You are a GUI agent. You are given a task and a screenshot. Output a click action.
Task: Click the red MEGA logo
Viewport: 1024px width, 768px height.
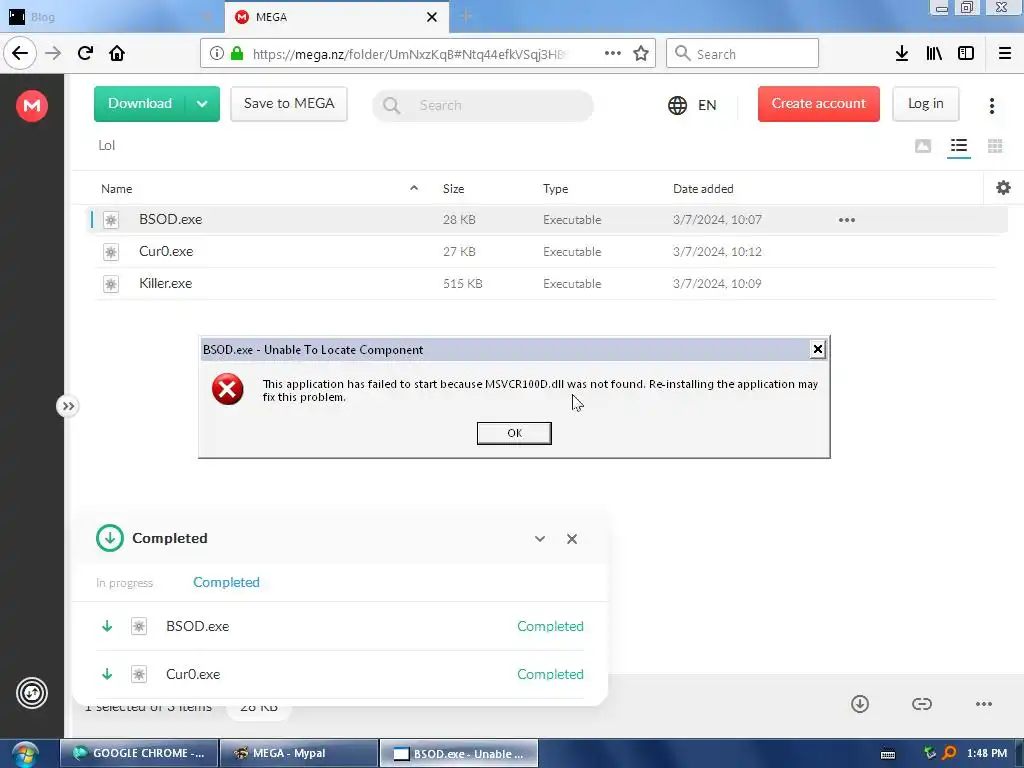(x=32, y=105)
